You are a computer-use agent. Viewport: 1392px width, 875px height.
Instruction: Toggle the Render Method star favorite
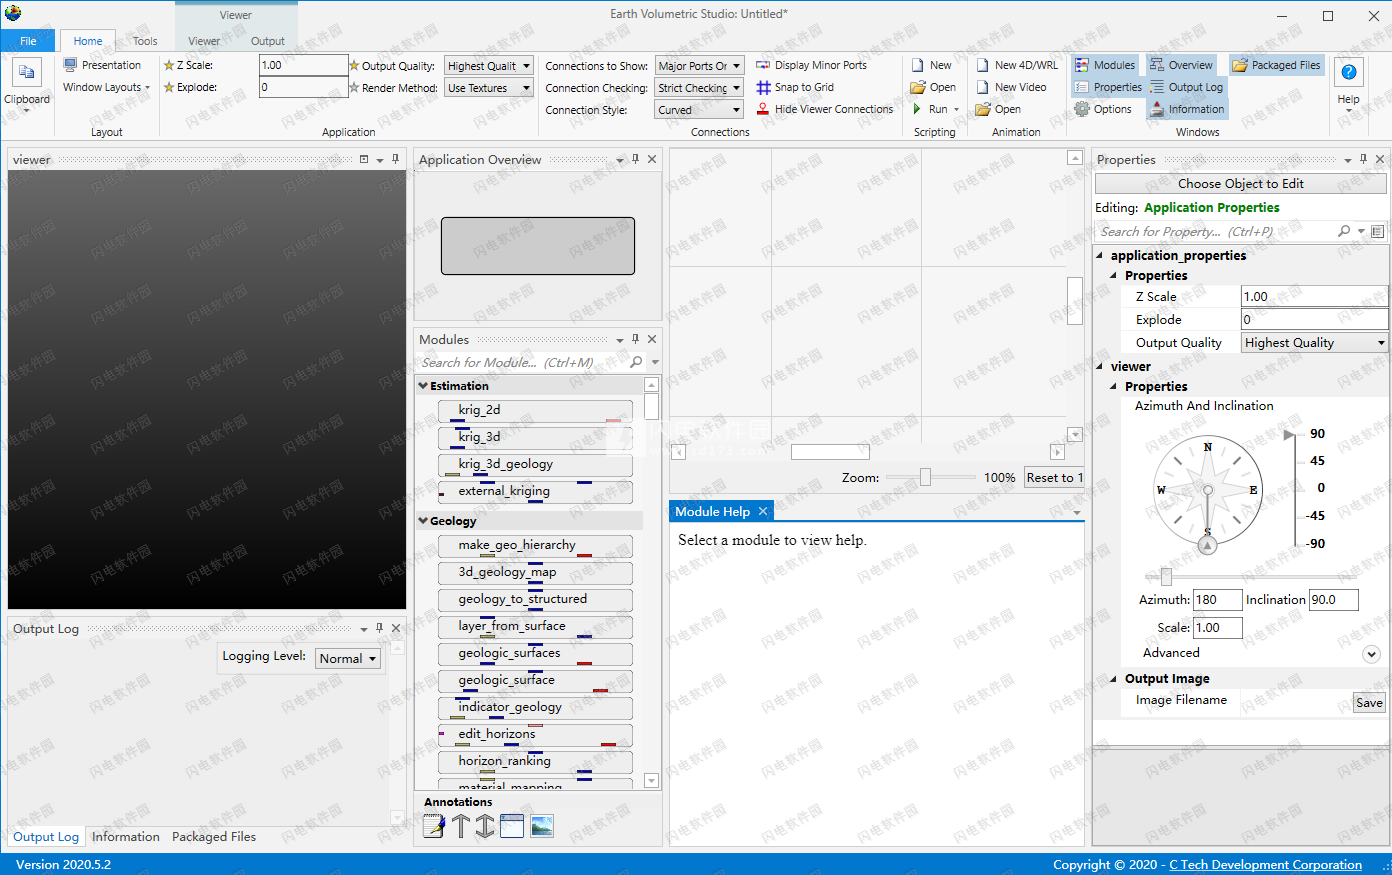pyautogui.click(x=354, y=88)
